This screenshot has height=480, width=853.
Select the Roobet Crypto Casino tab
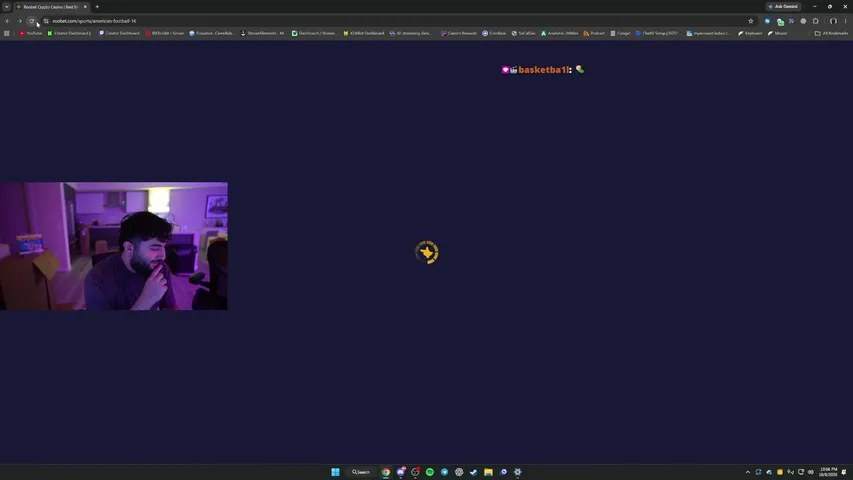pos(51,7)
